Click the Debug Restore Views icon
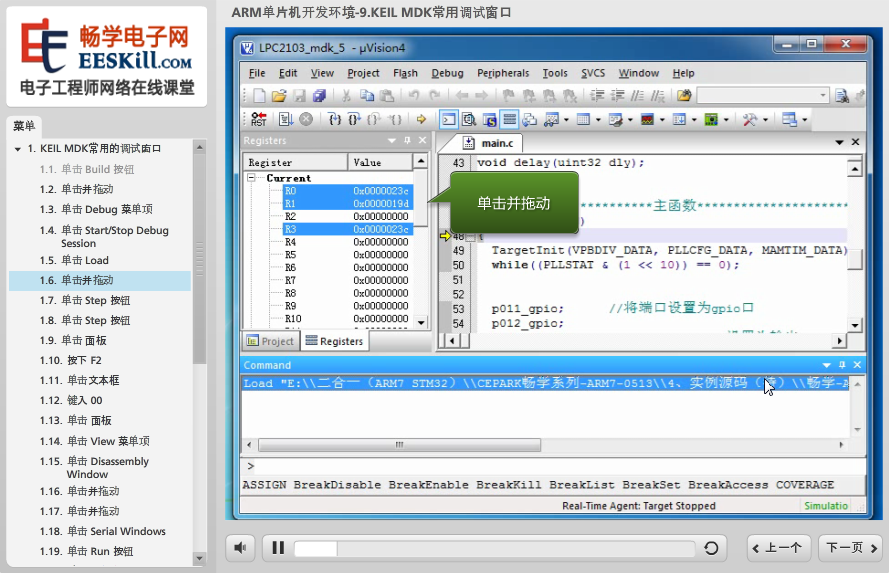The width and height of the screenshot is (889, 573). [x=789, y=119]
